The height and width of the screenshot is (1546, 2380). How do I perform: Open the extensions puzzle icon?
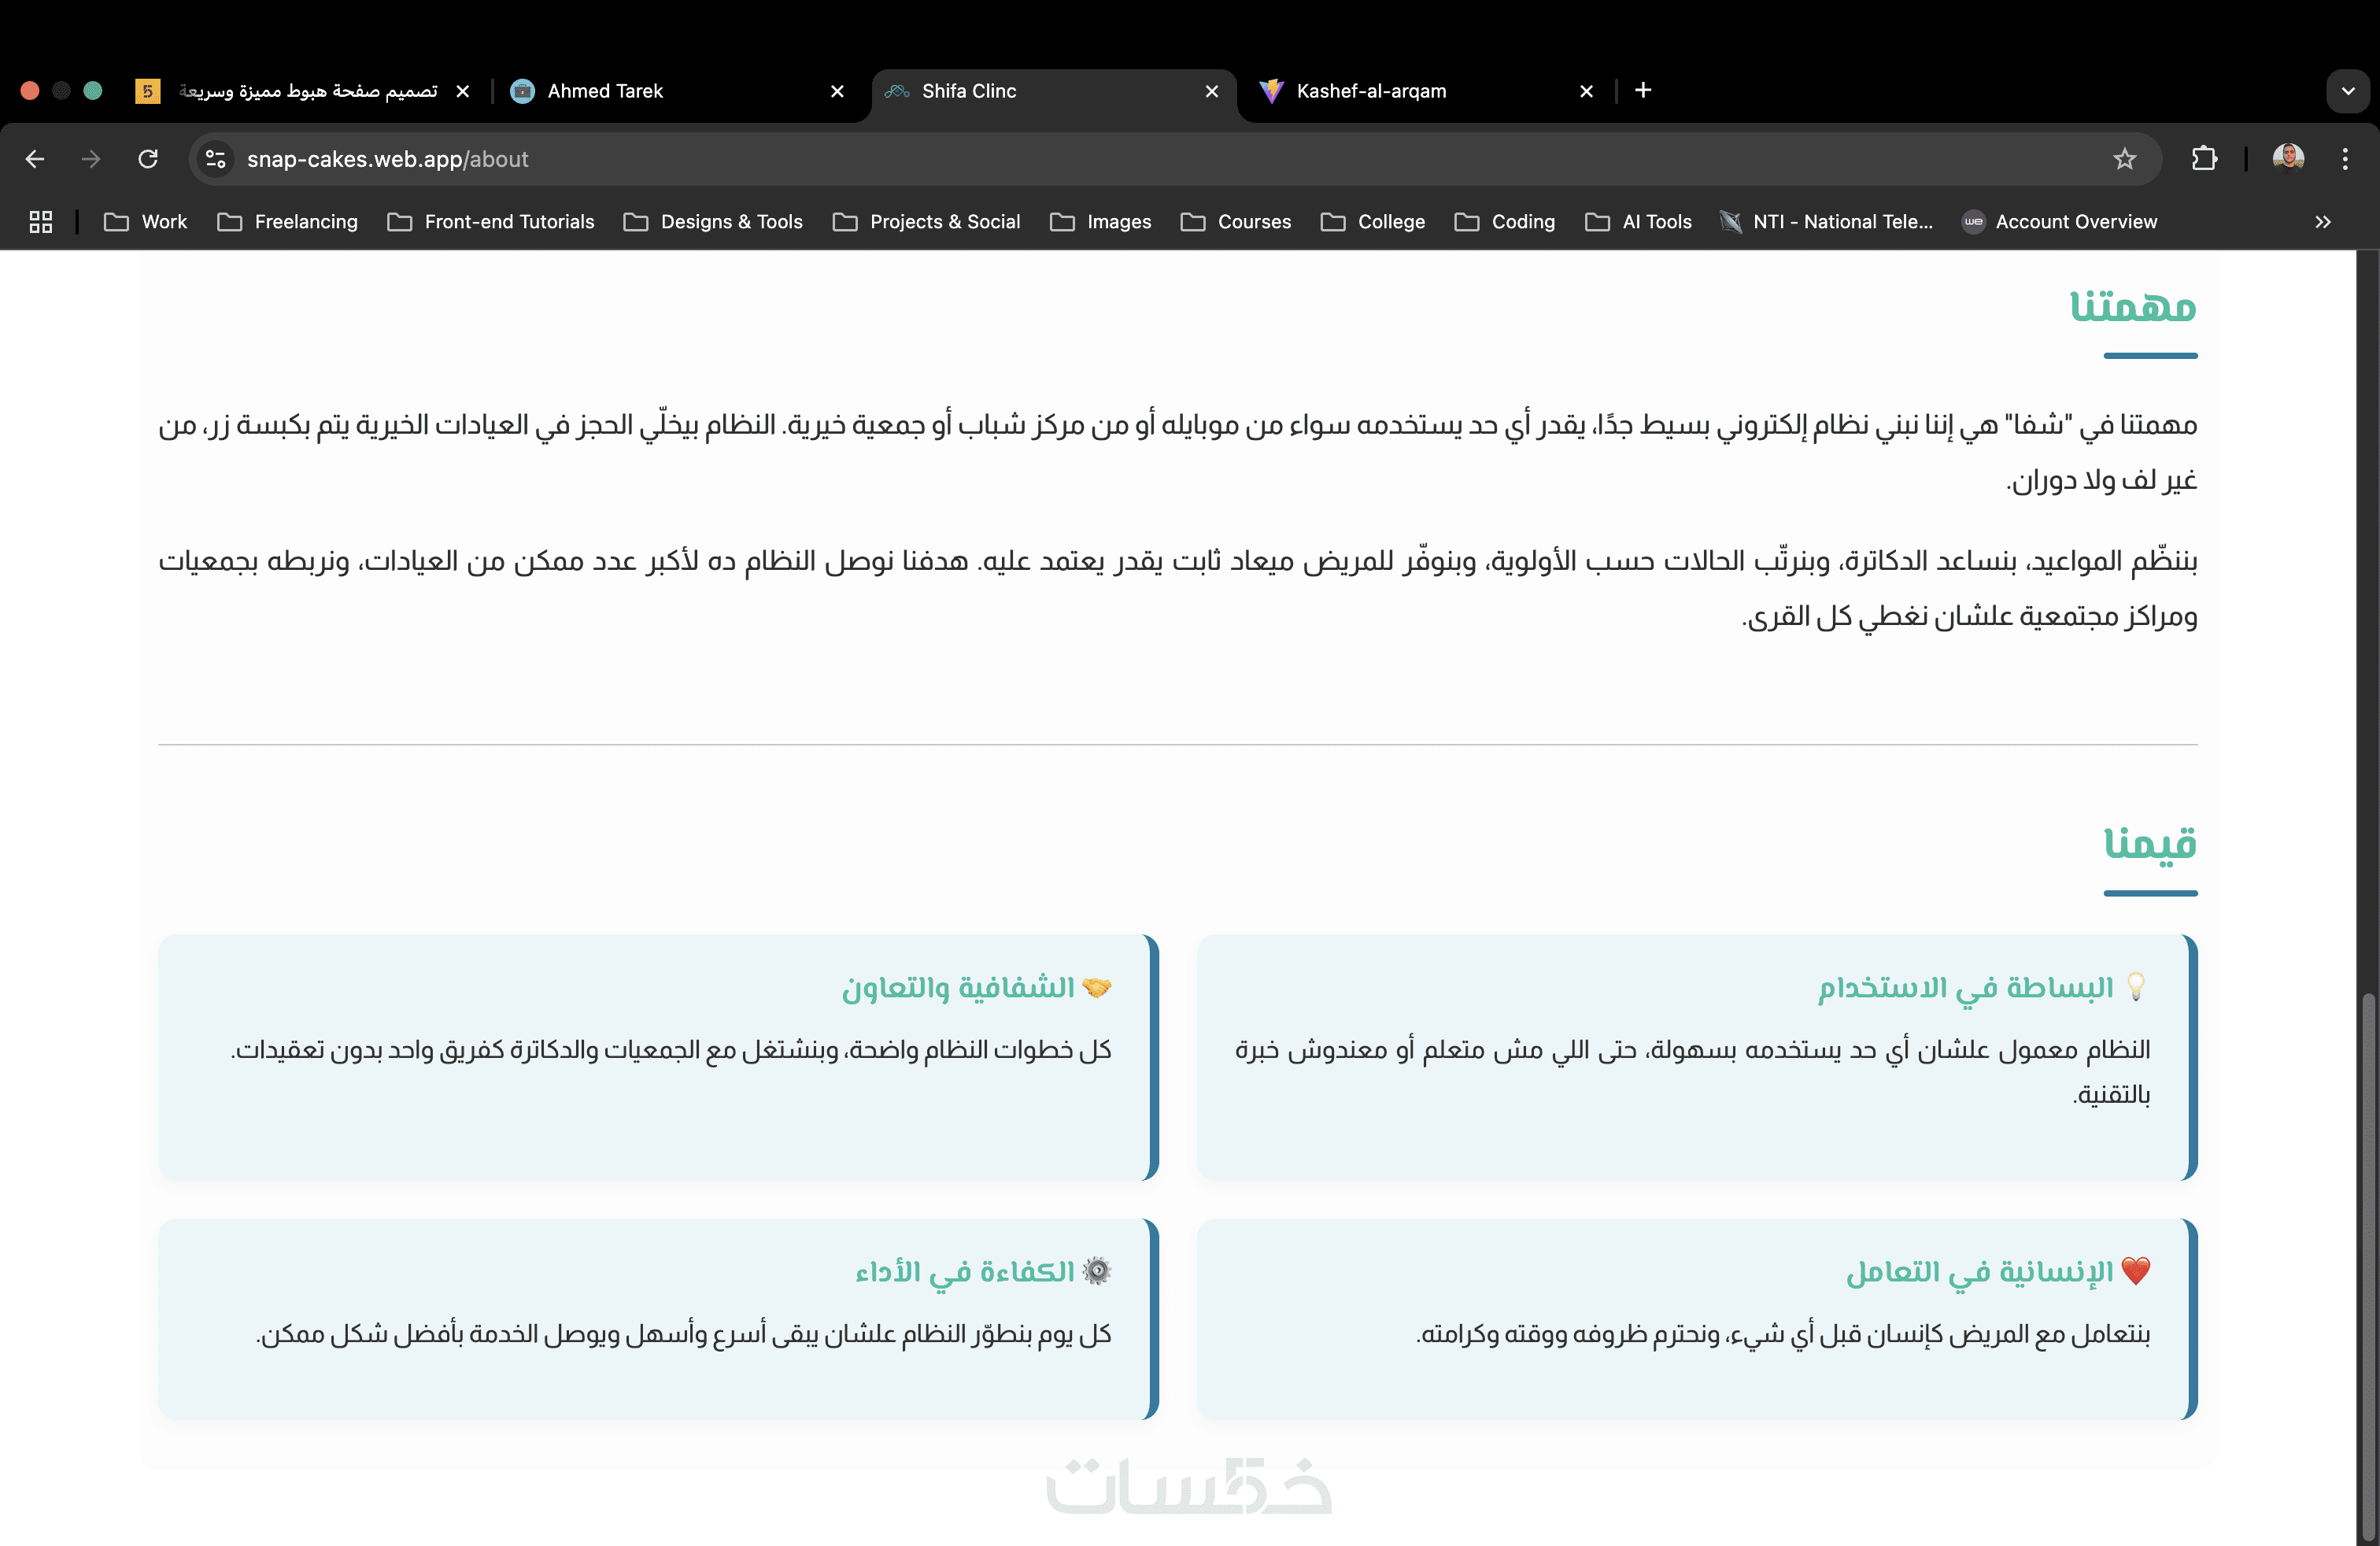(x=2204, y=159)
